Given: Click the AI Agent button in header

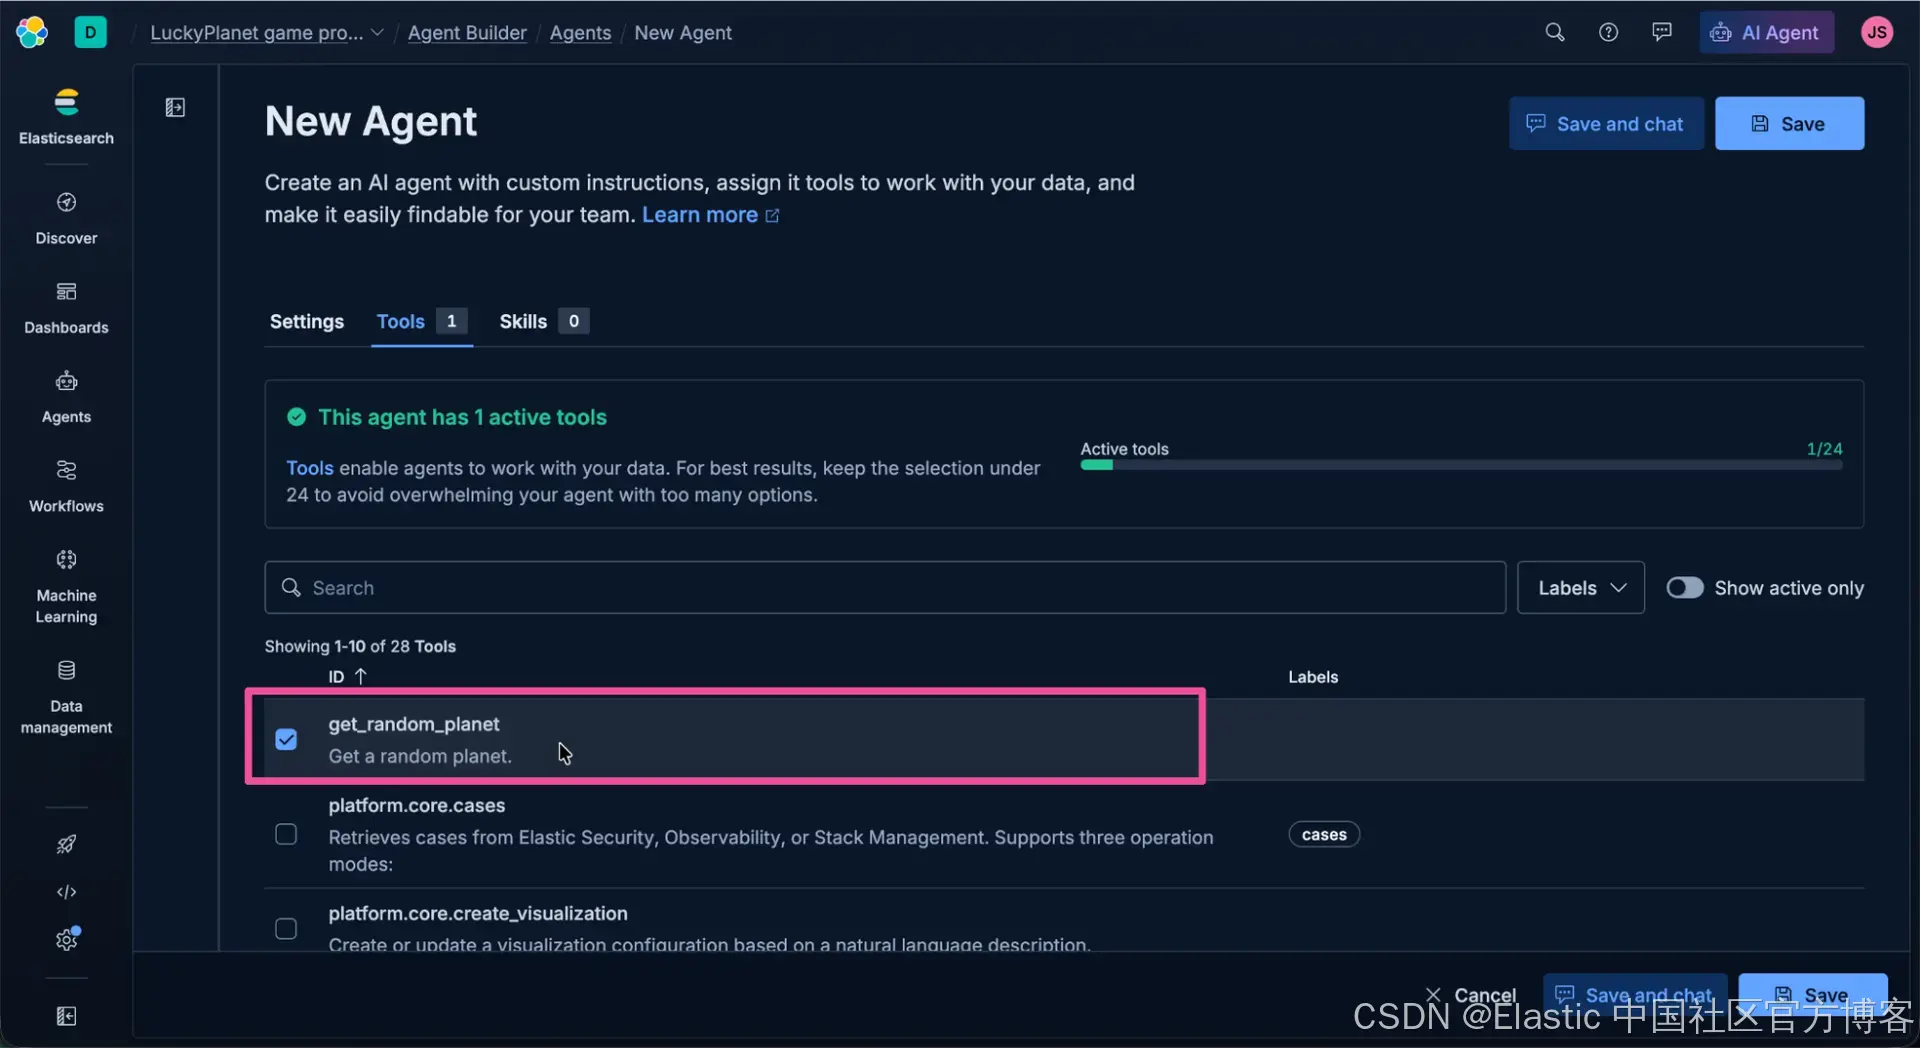Looking at the screenshot, I should (1766, 32).
